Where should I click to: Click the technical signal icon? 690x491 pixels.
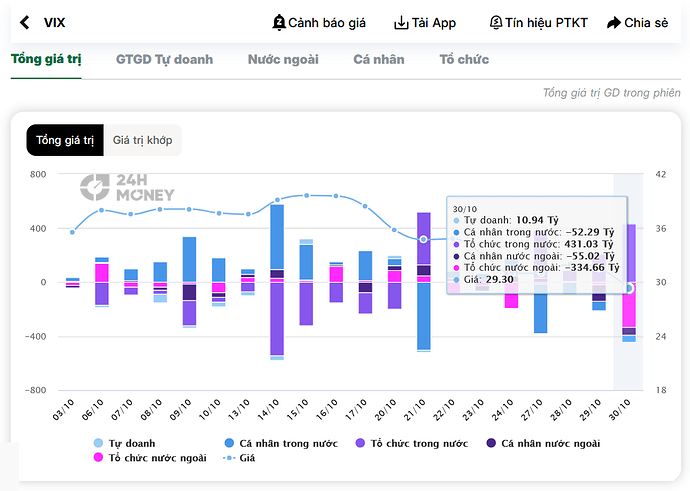(x=496, y=22)
